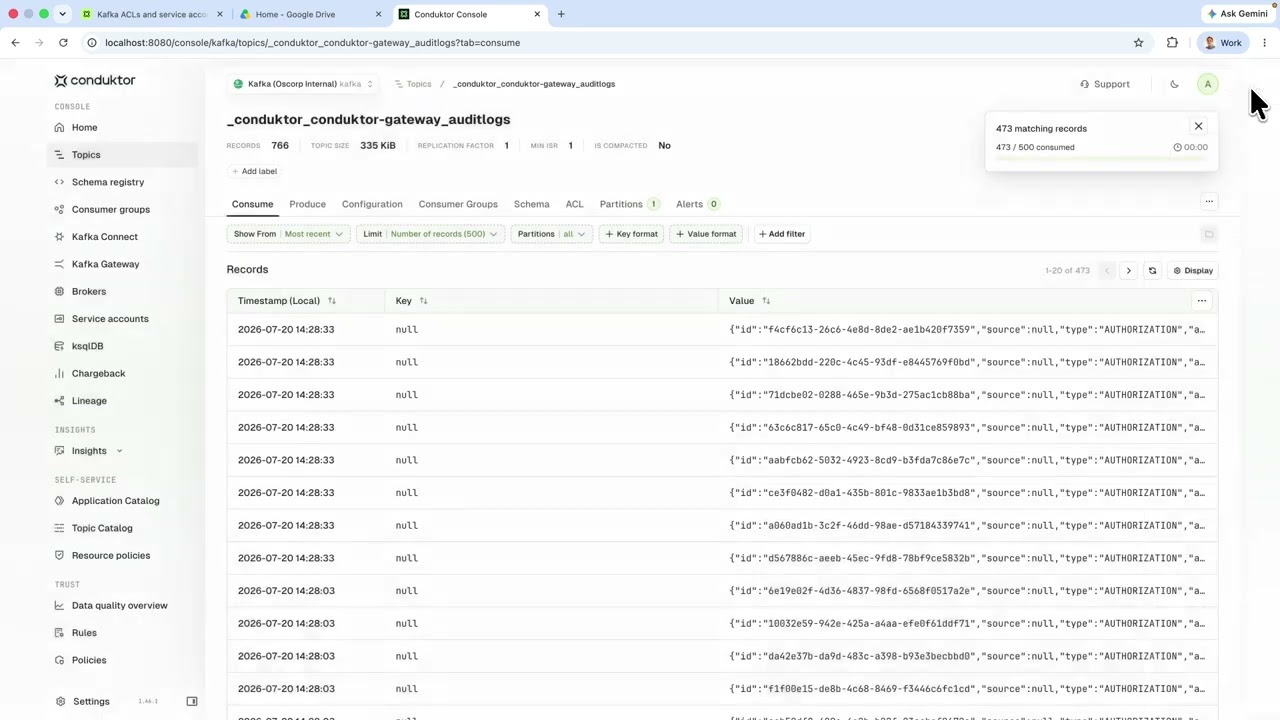The image size is (1280, 720).
Task: Open Resource policies
Action: (x=111, y=555)
